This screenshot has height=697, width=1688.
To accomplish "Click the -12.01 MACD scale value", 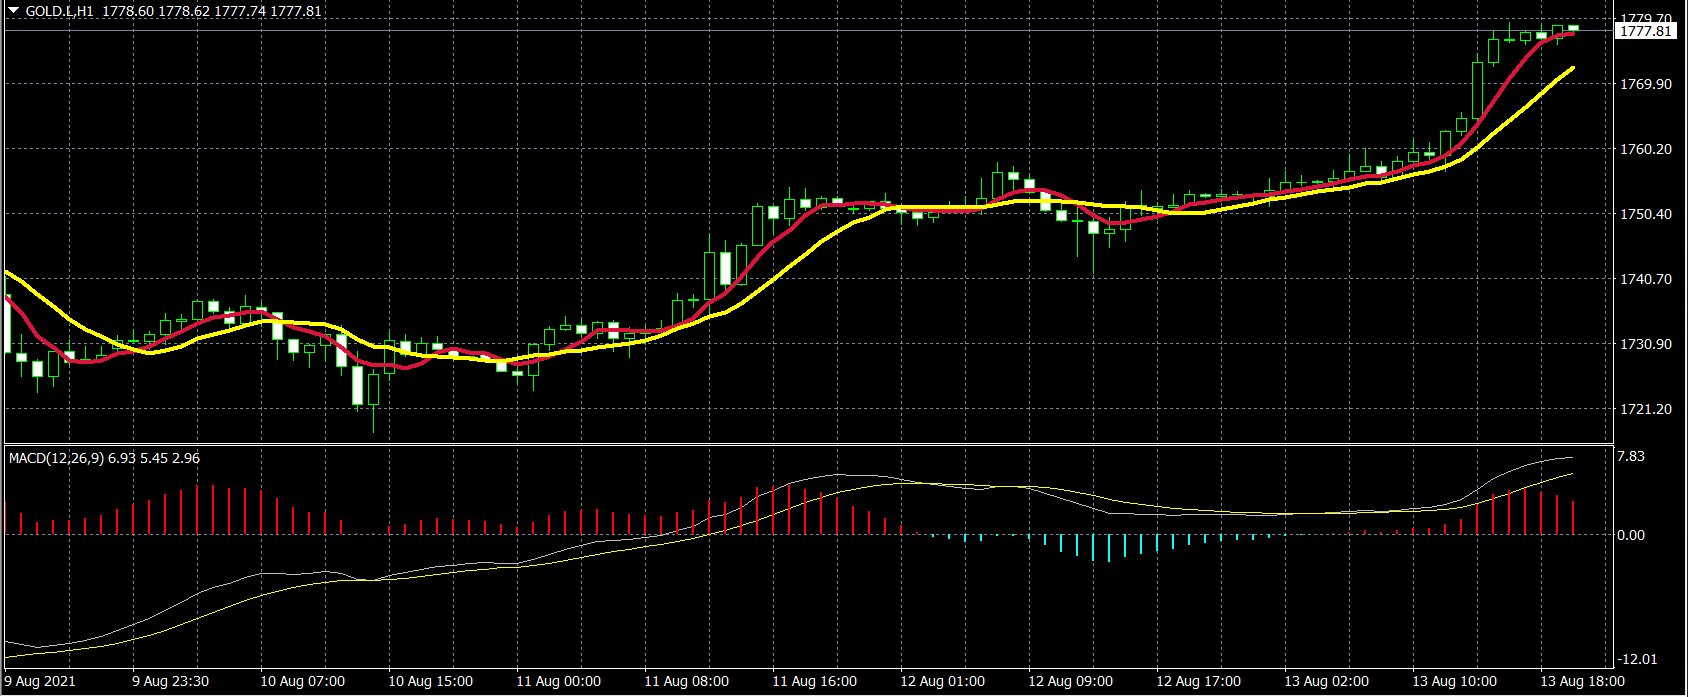I will pos(1637,659).
